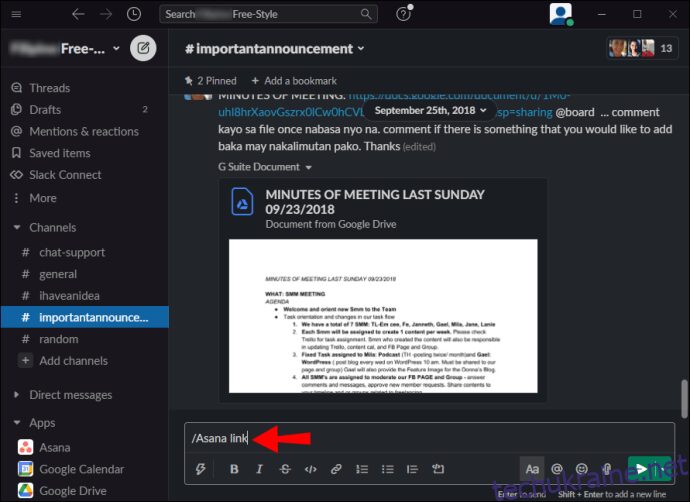The height and width of the screenshot is (502, 690).
Task: Open send options dropdown beside send button
Action: 664,469
